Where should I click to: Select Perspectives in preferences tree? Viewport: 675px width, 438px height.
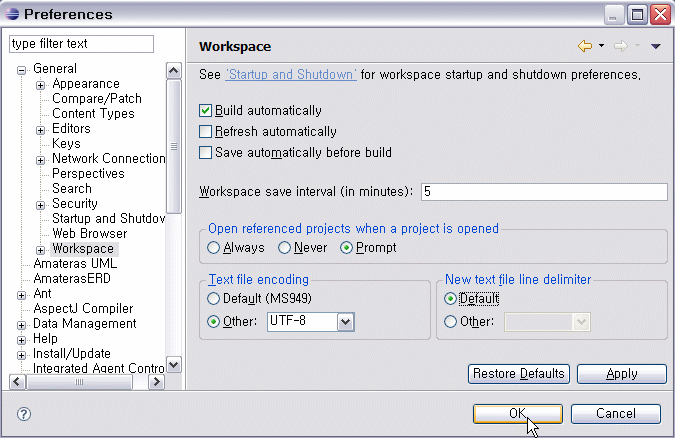click(x=88, y=173)
